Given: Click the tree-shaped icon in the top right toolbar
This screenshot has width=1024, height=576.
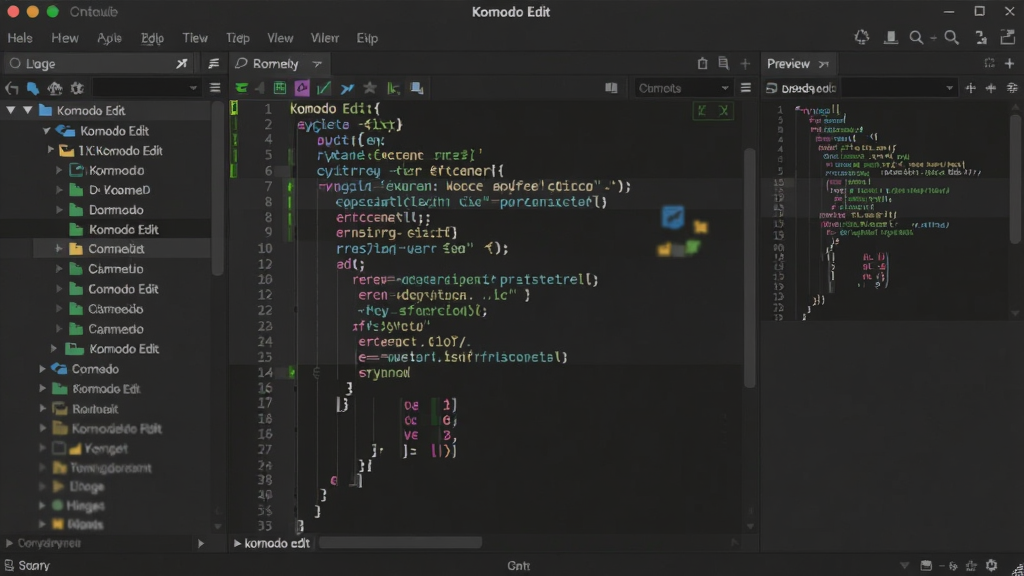Looking at the screenshot, I should click(x=862, y=37).
